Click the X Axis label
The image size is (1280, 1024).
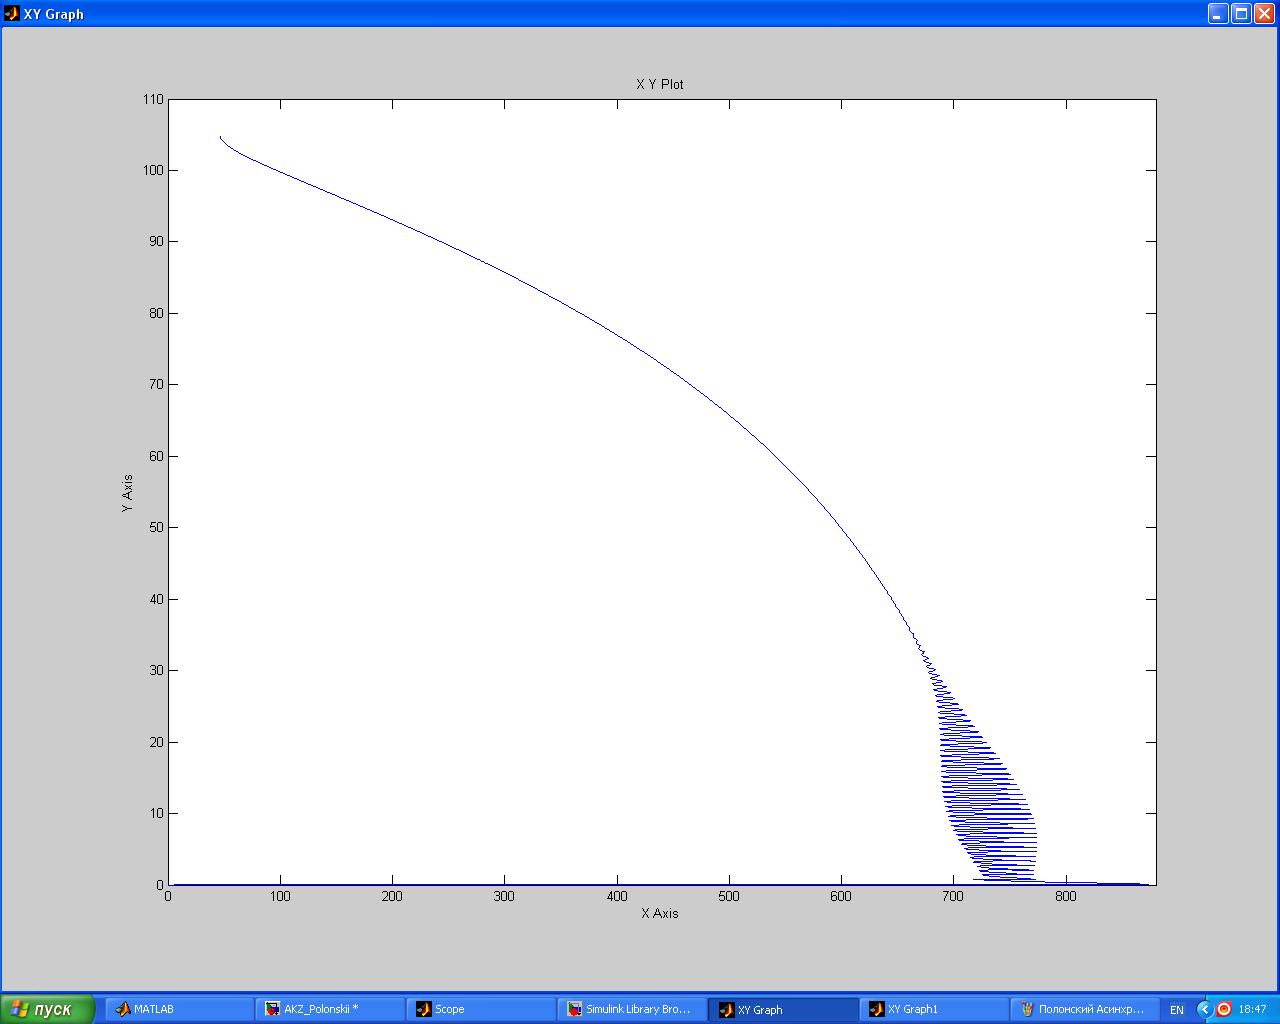coord(660,913)
